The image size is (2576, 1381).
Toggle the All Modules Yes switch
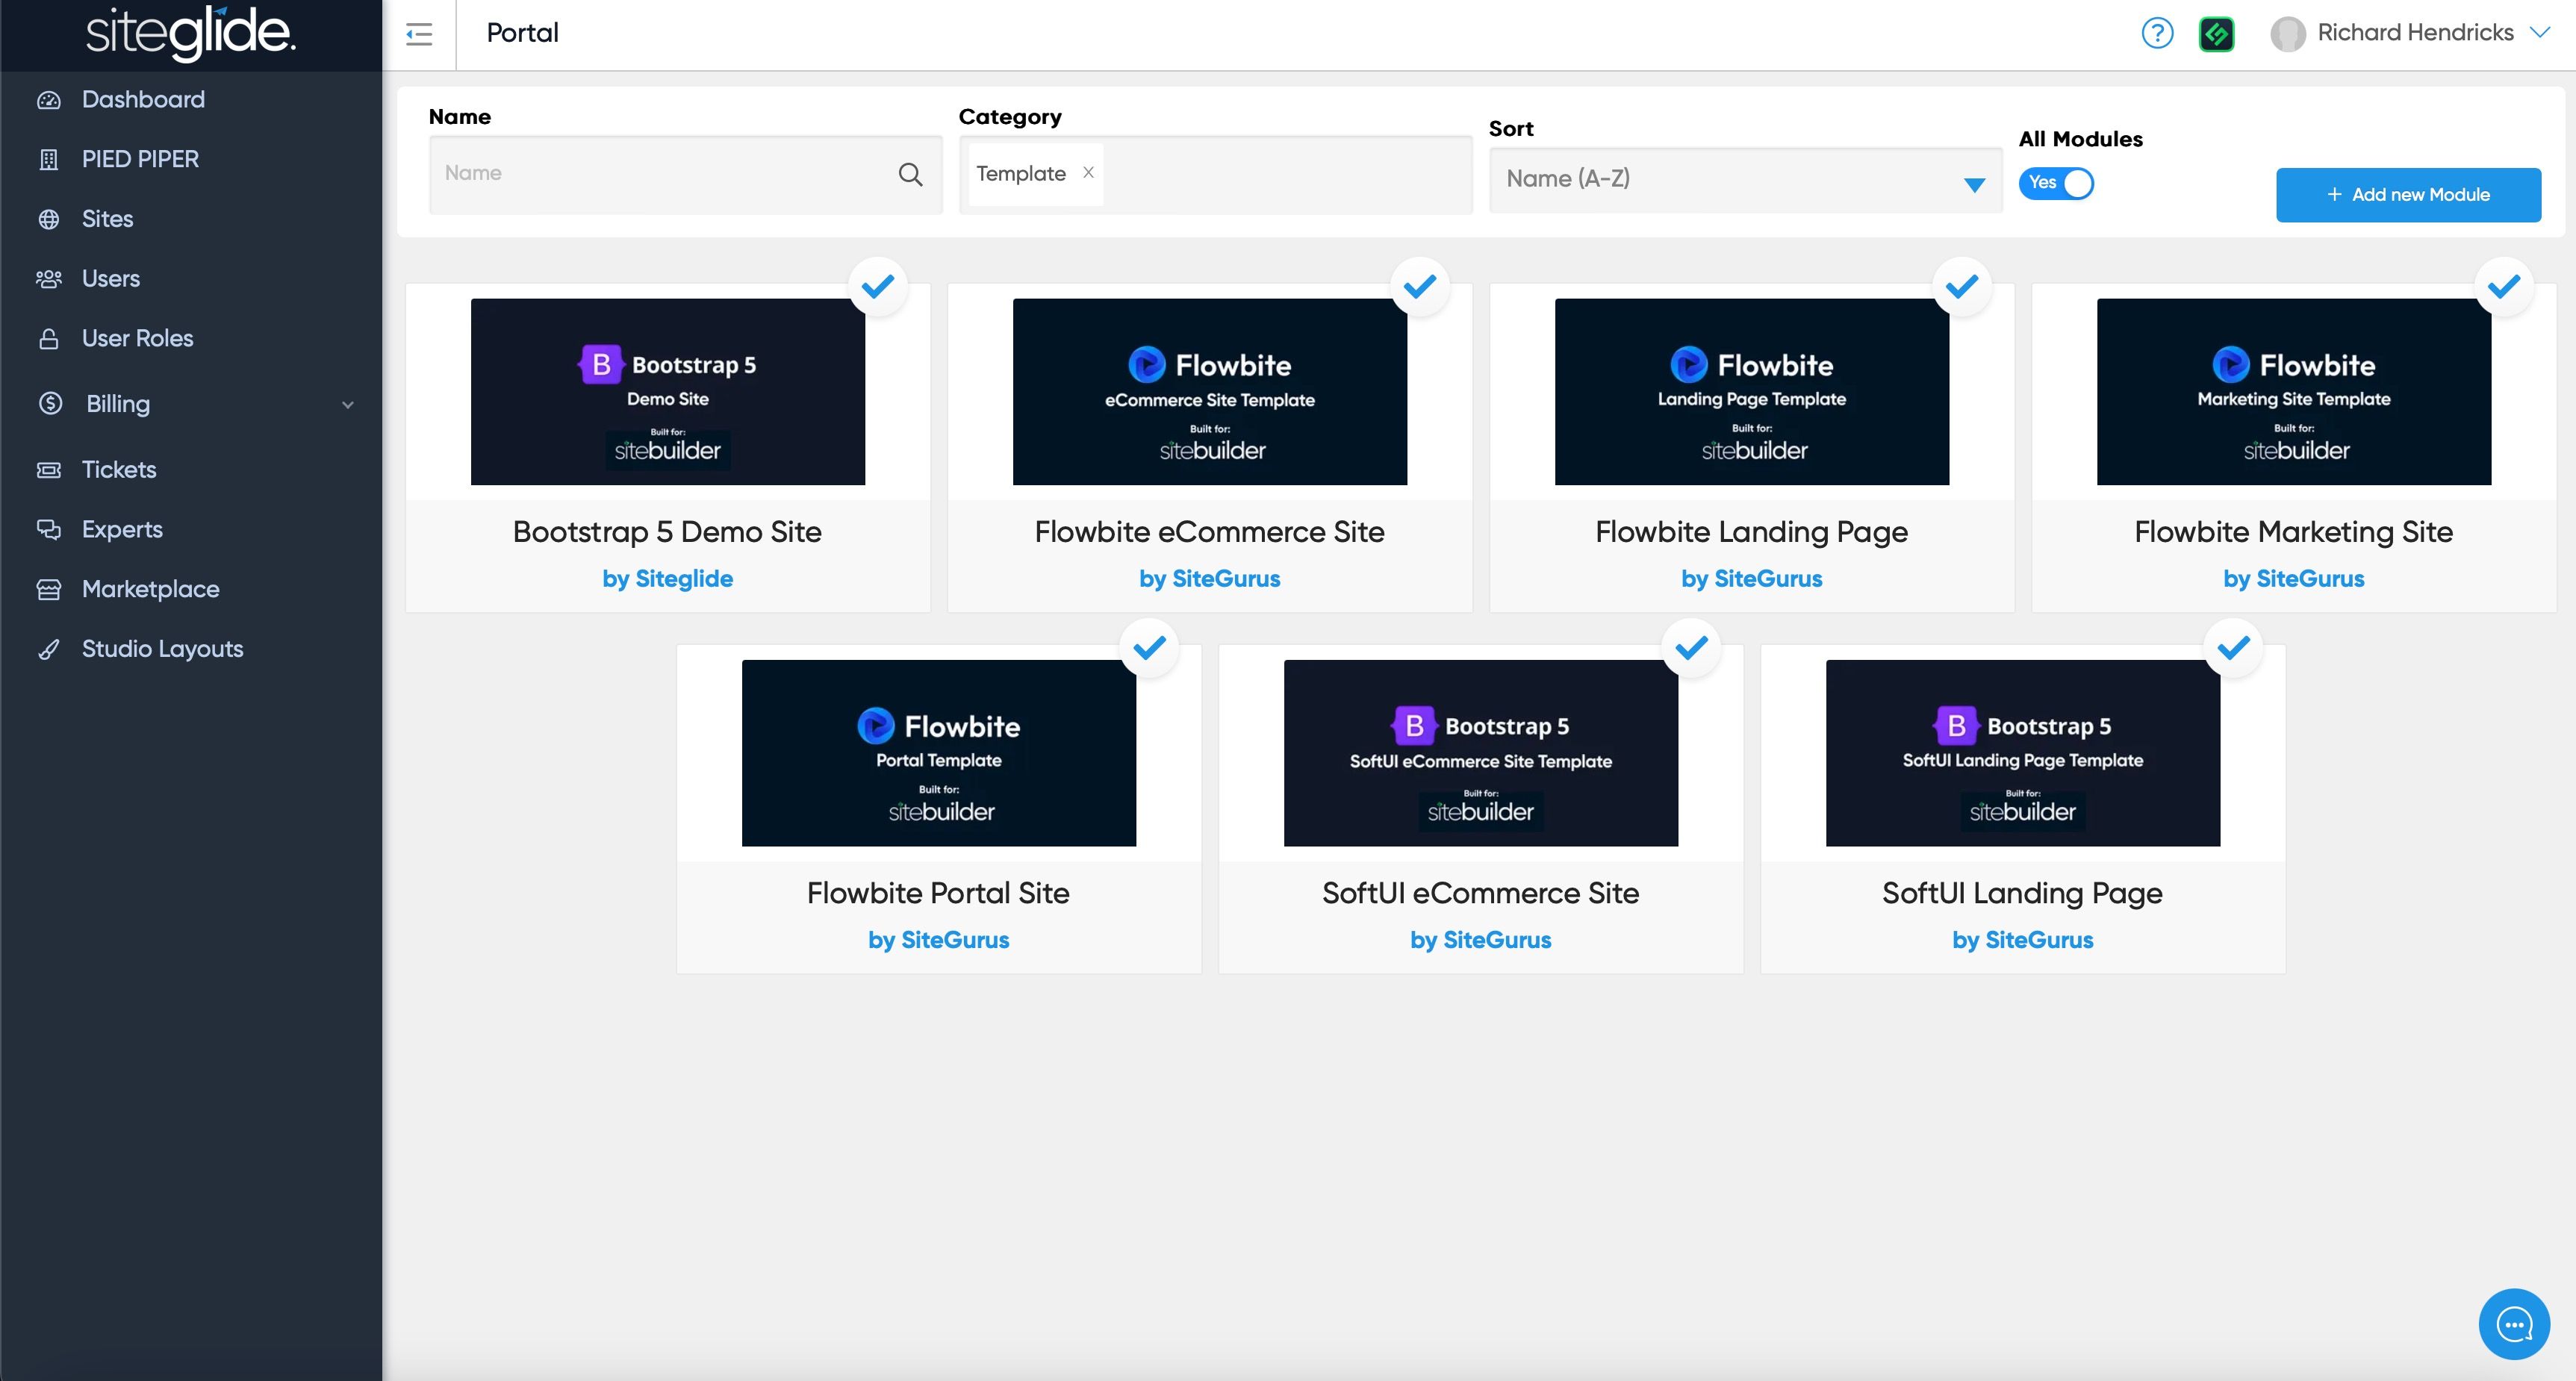point(2056,183)
